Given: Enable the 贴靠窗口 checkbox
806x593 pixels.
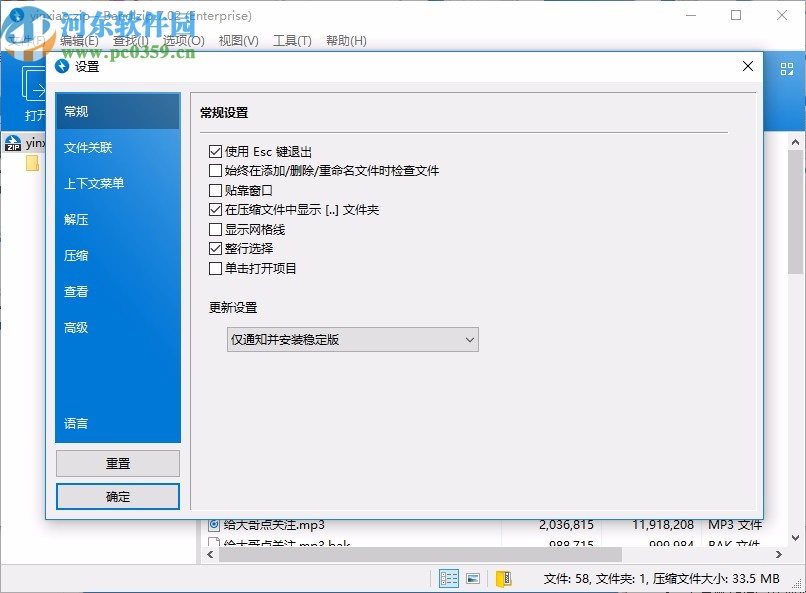Looking at the screenshot, I should (216, 190).
